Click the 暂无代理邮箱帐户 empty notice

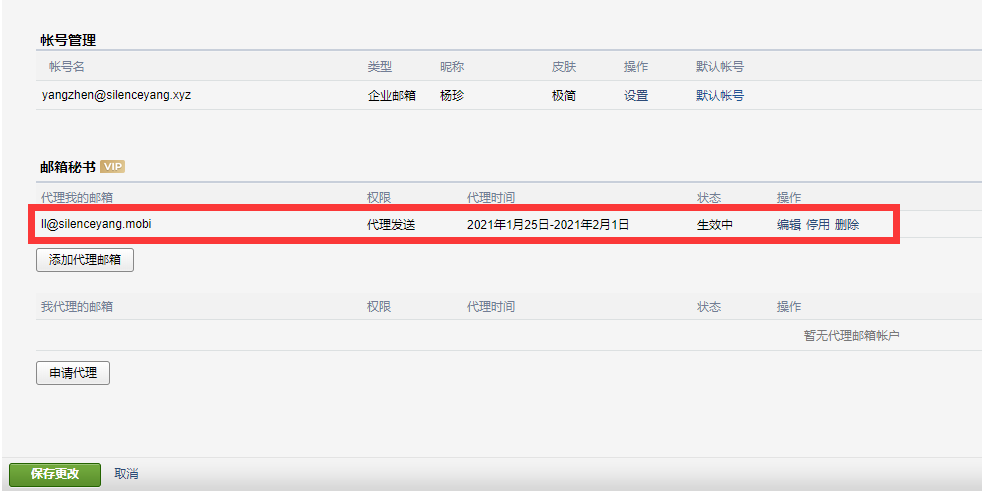click(851, 336)
